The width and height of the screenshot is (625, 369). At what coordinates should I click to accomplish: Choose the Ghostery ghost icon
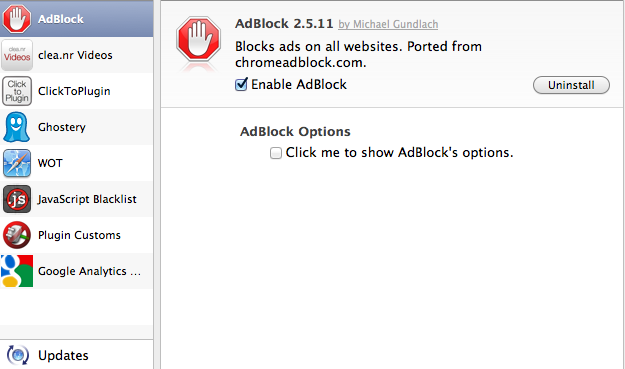[16, 127]
